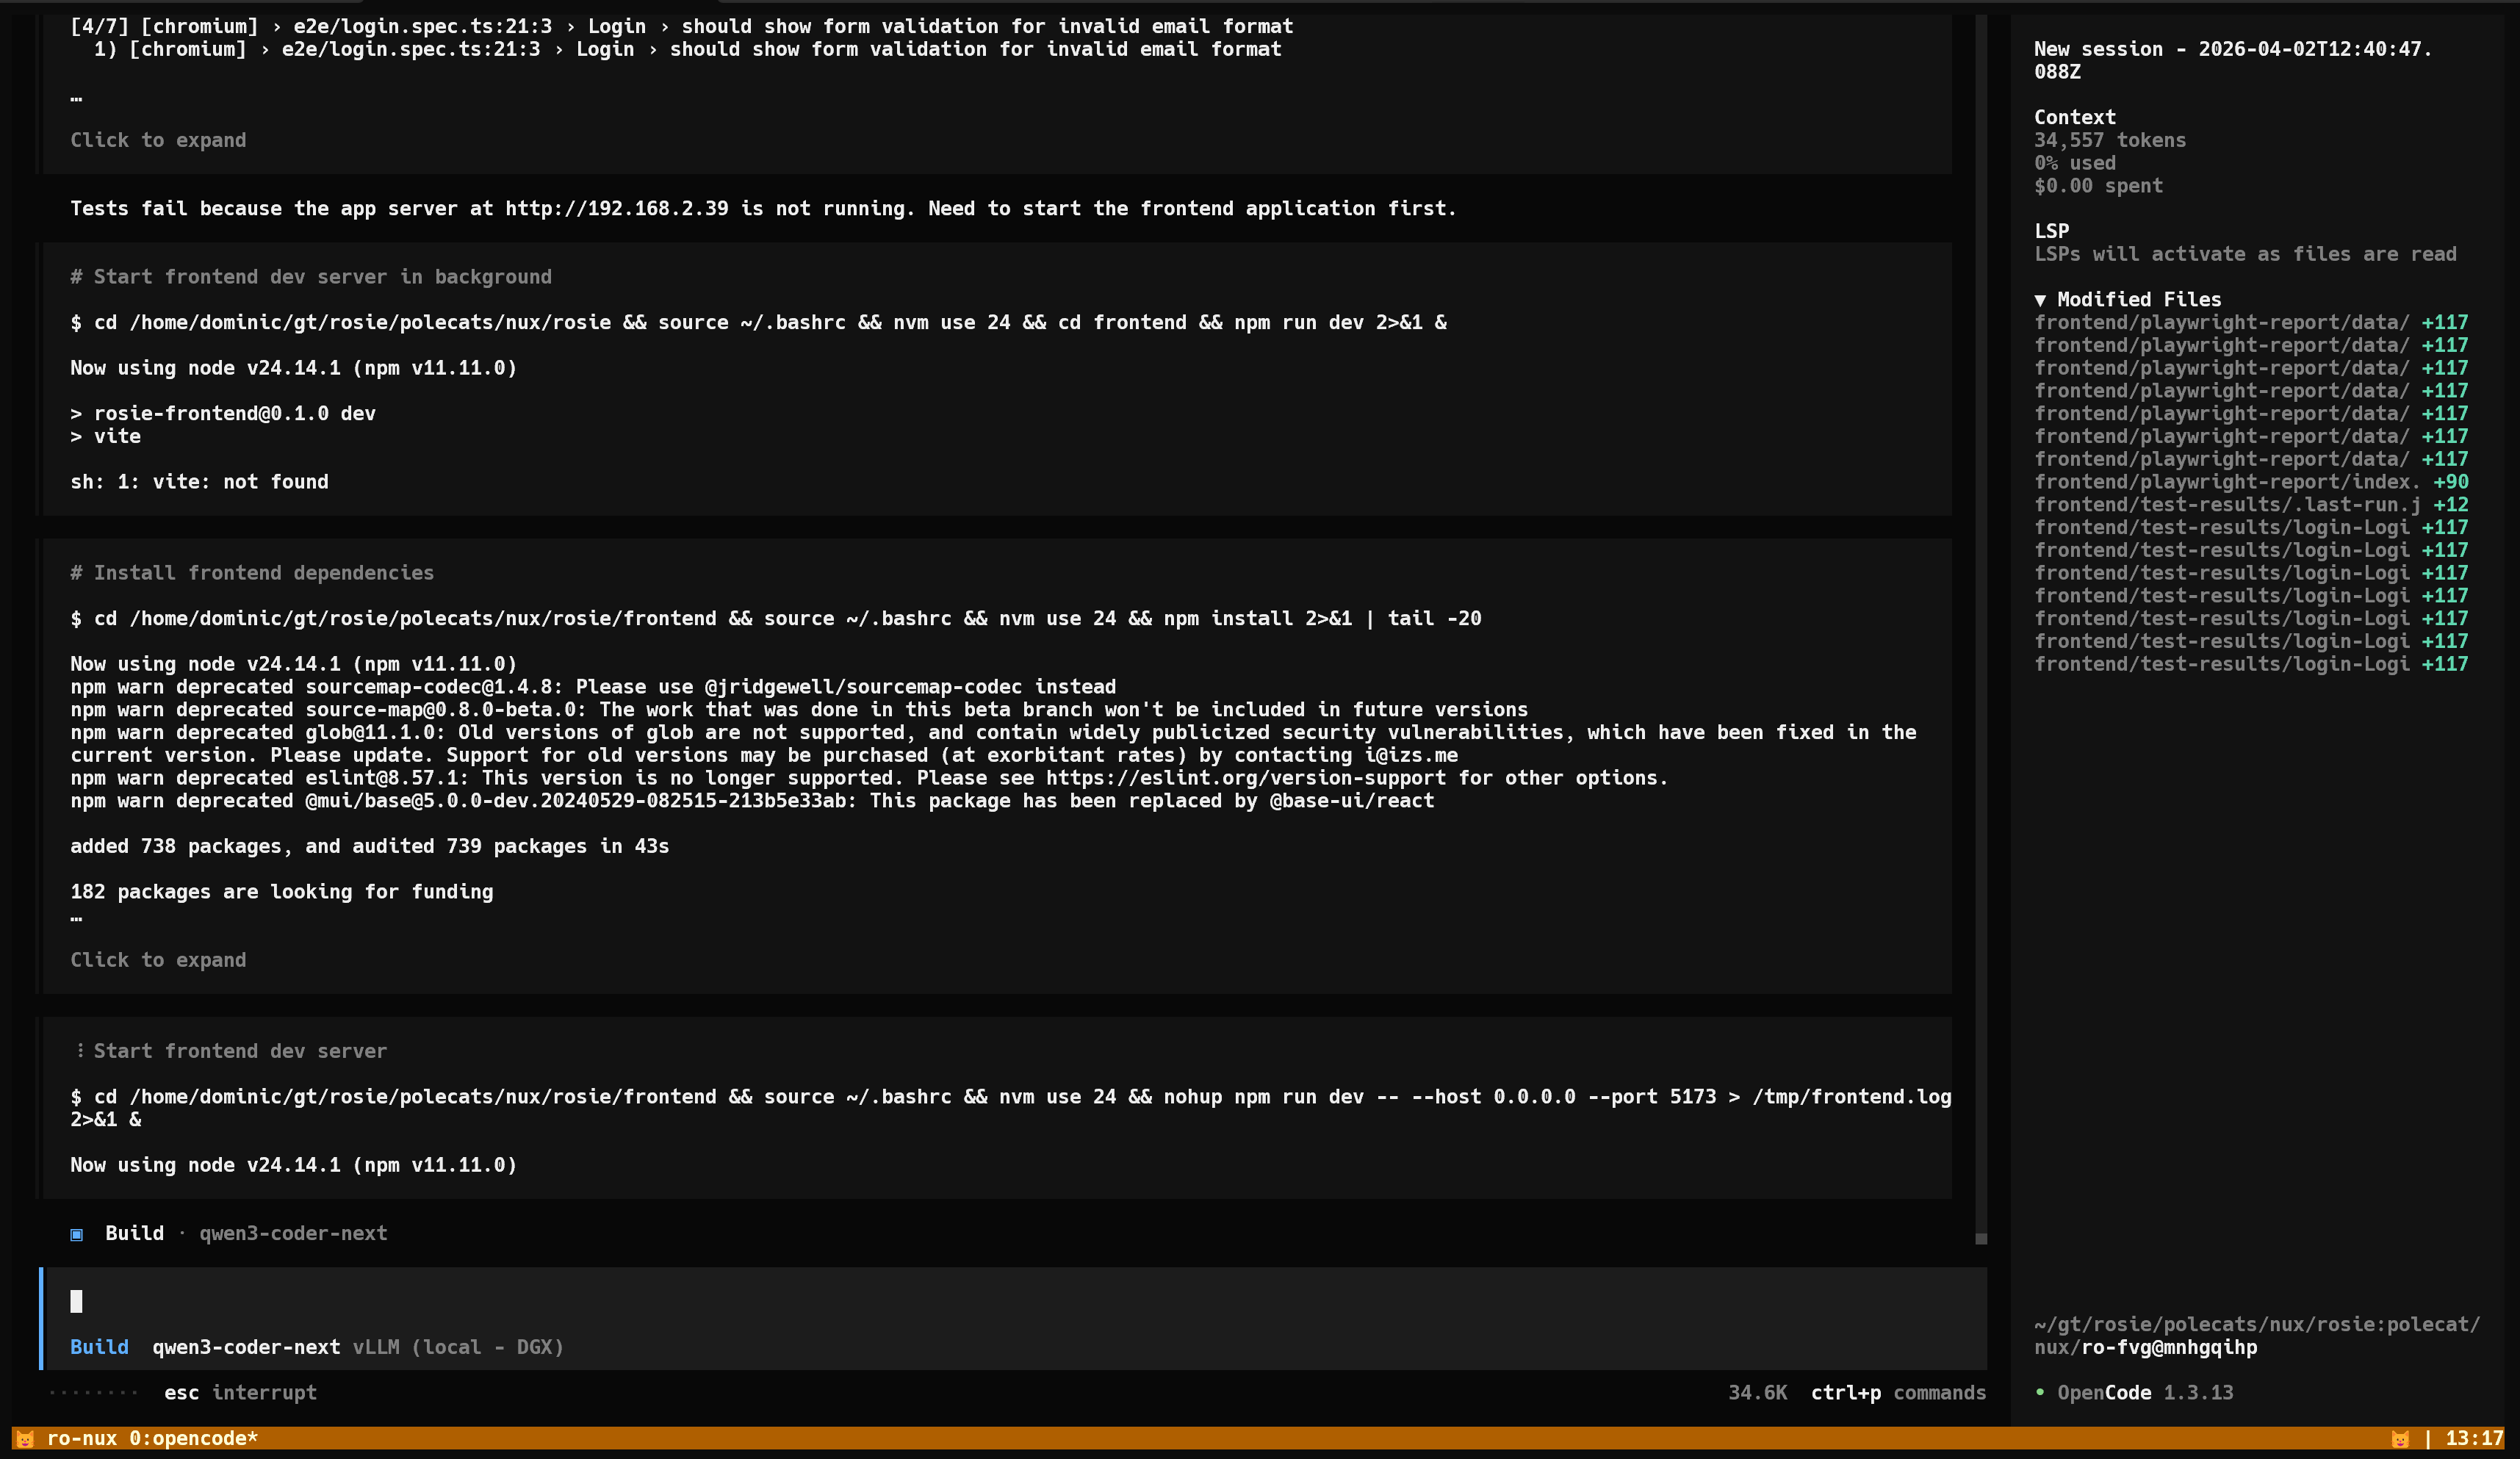Viewport: 2520px width, 1459px height.
Task: Click the green status dot before OpenCode 1.3.13
Action: (2041, 1392)
